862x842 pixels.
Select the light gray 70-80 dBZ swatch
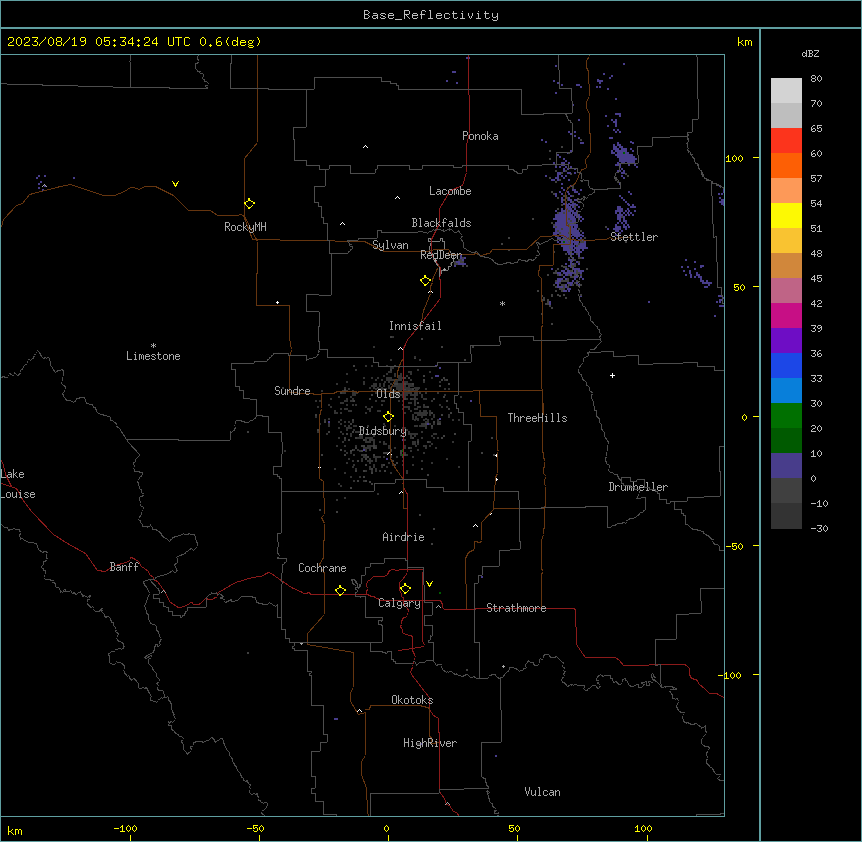coord(786,91)
